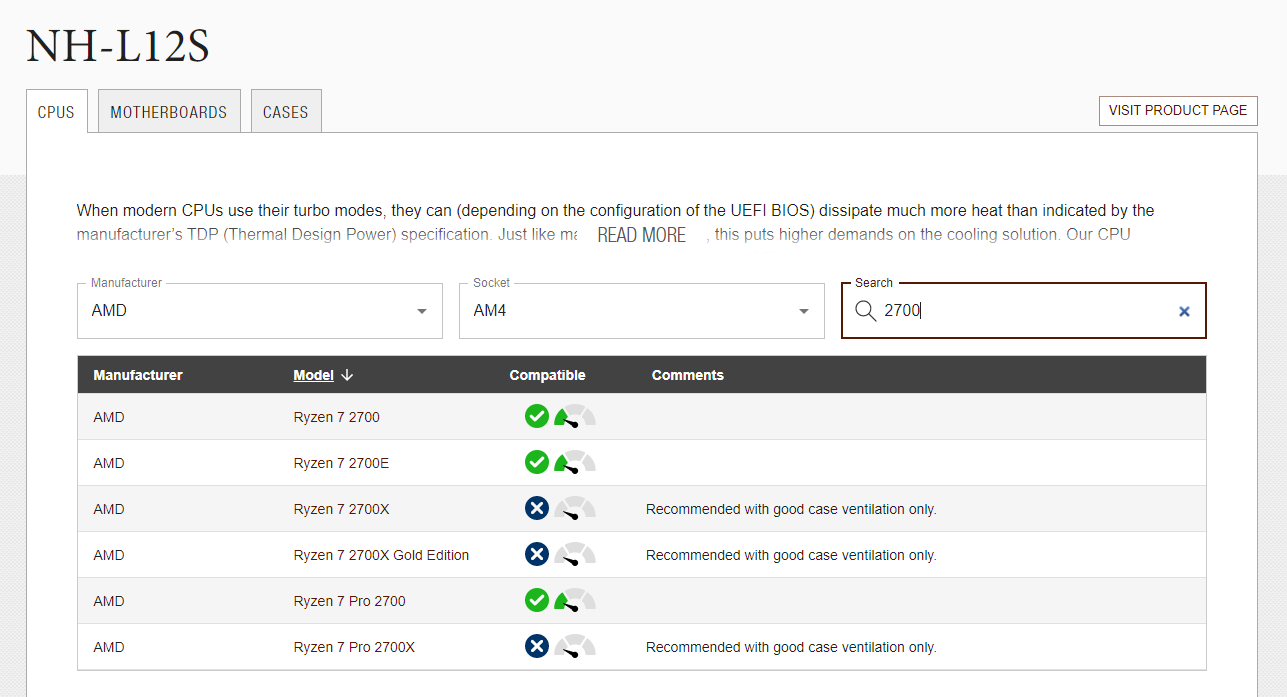This screenshot has width=1287, height=697.
Task: Open the Socket dropdown showing AM4
Action: 641,311
